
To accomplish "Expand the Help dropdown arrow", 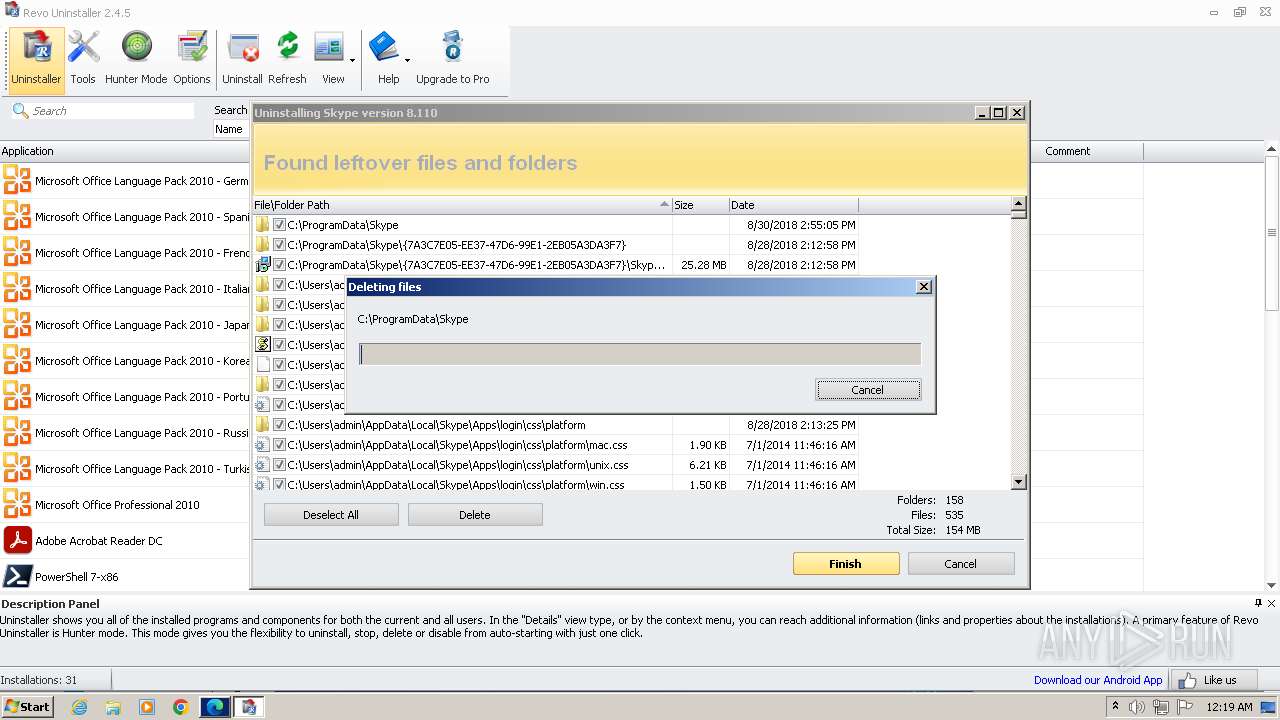I will pyautogui.click(x=407, y=60).
